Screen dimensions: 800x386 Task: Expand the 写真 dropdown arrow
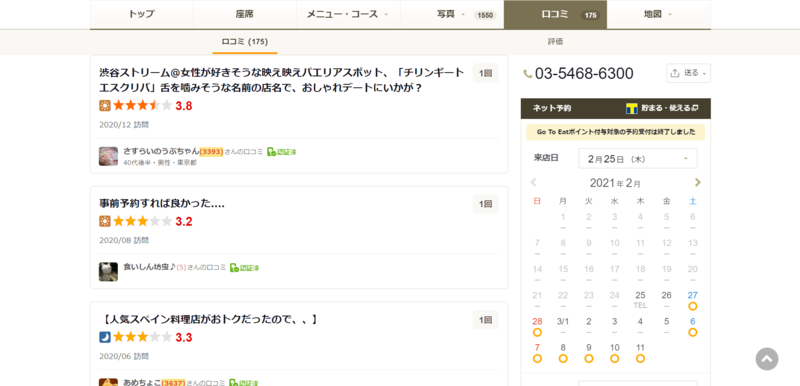pos(463,15)
